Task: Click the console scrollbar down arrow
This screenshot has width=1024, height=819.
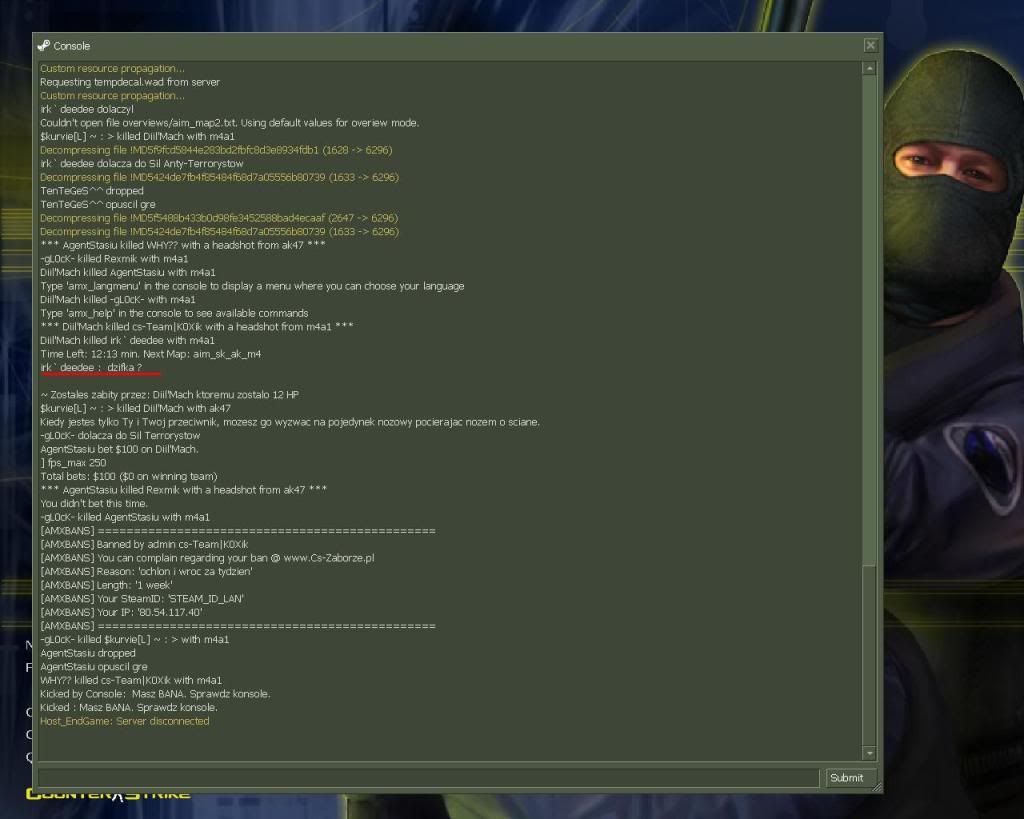Action: (869, 753)
